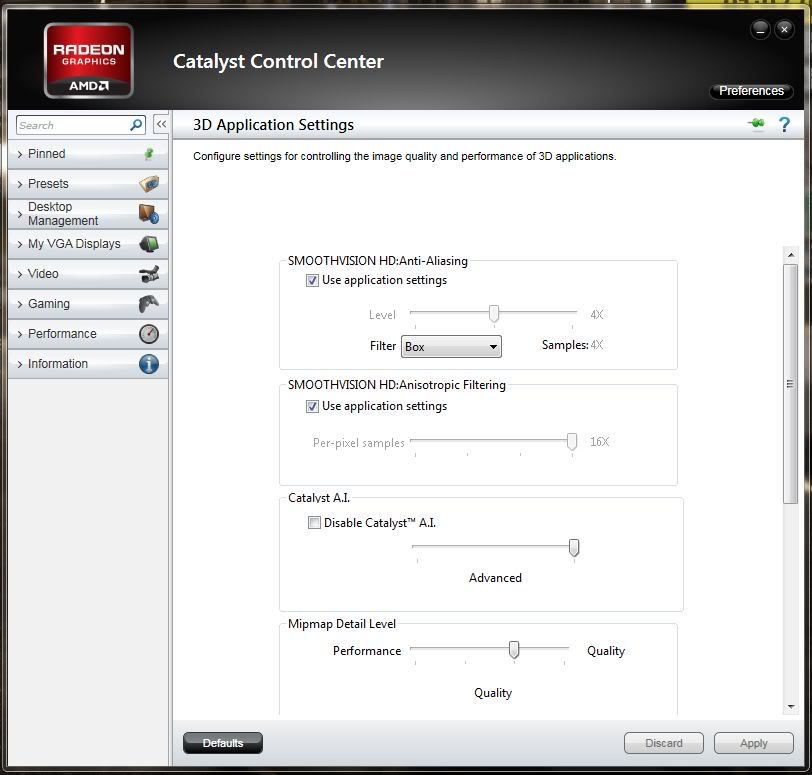Screen dimensions: 812x775
Task: Click the My VGA Displays monitor icon
Action: coord(149,244)
